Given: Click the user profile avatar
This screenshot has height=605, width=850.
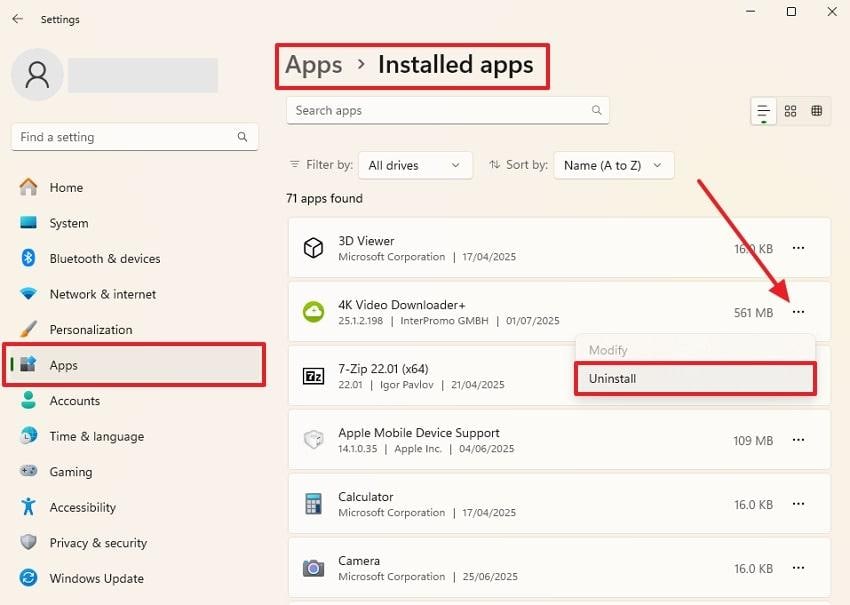Looking at the screenshot, I should tap(37, 75).
